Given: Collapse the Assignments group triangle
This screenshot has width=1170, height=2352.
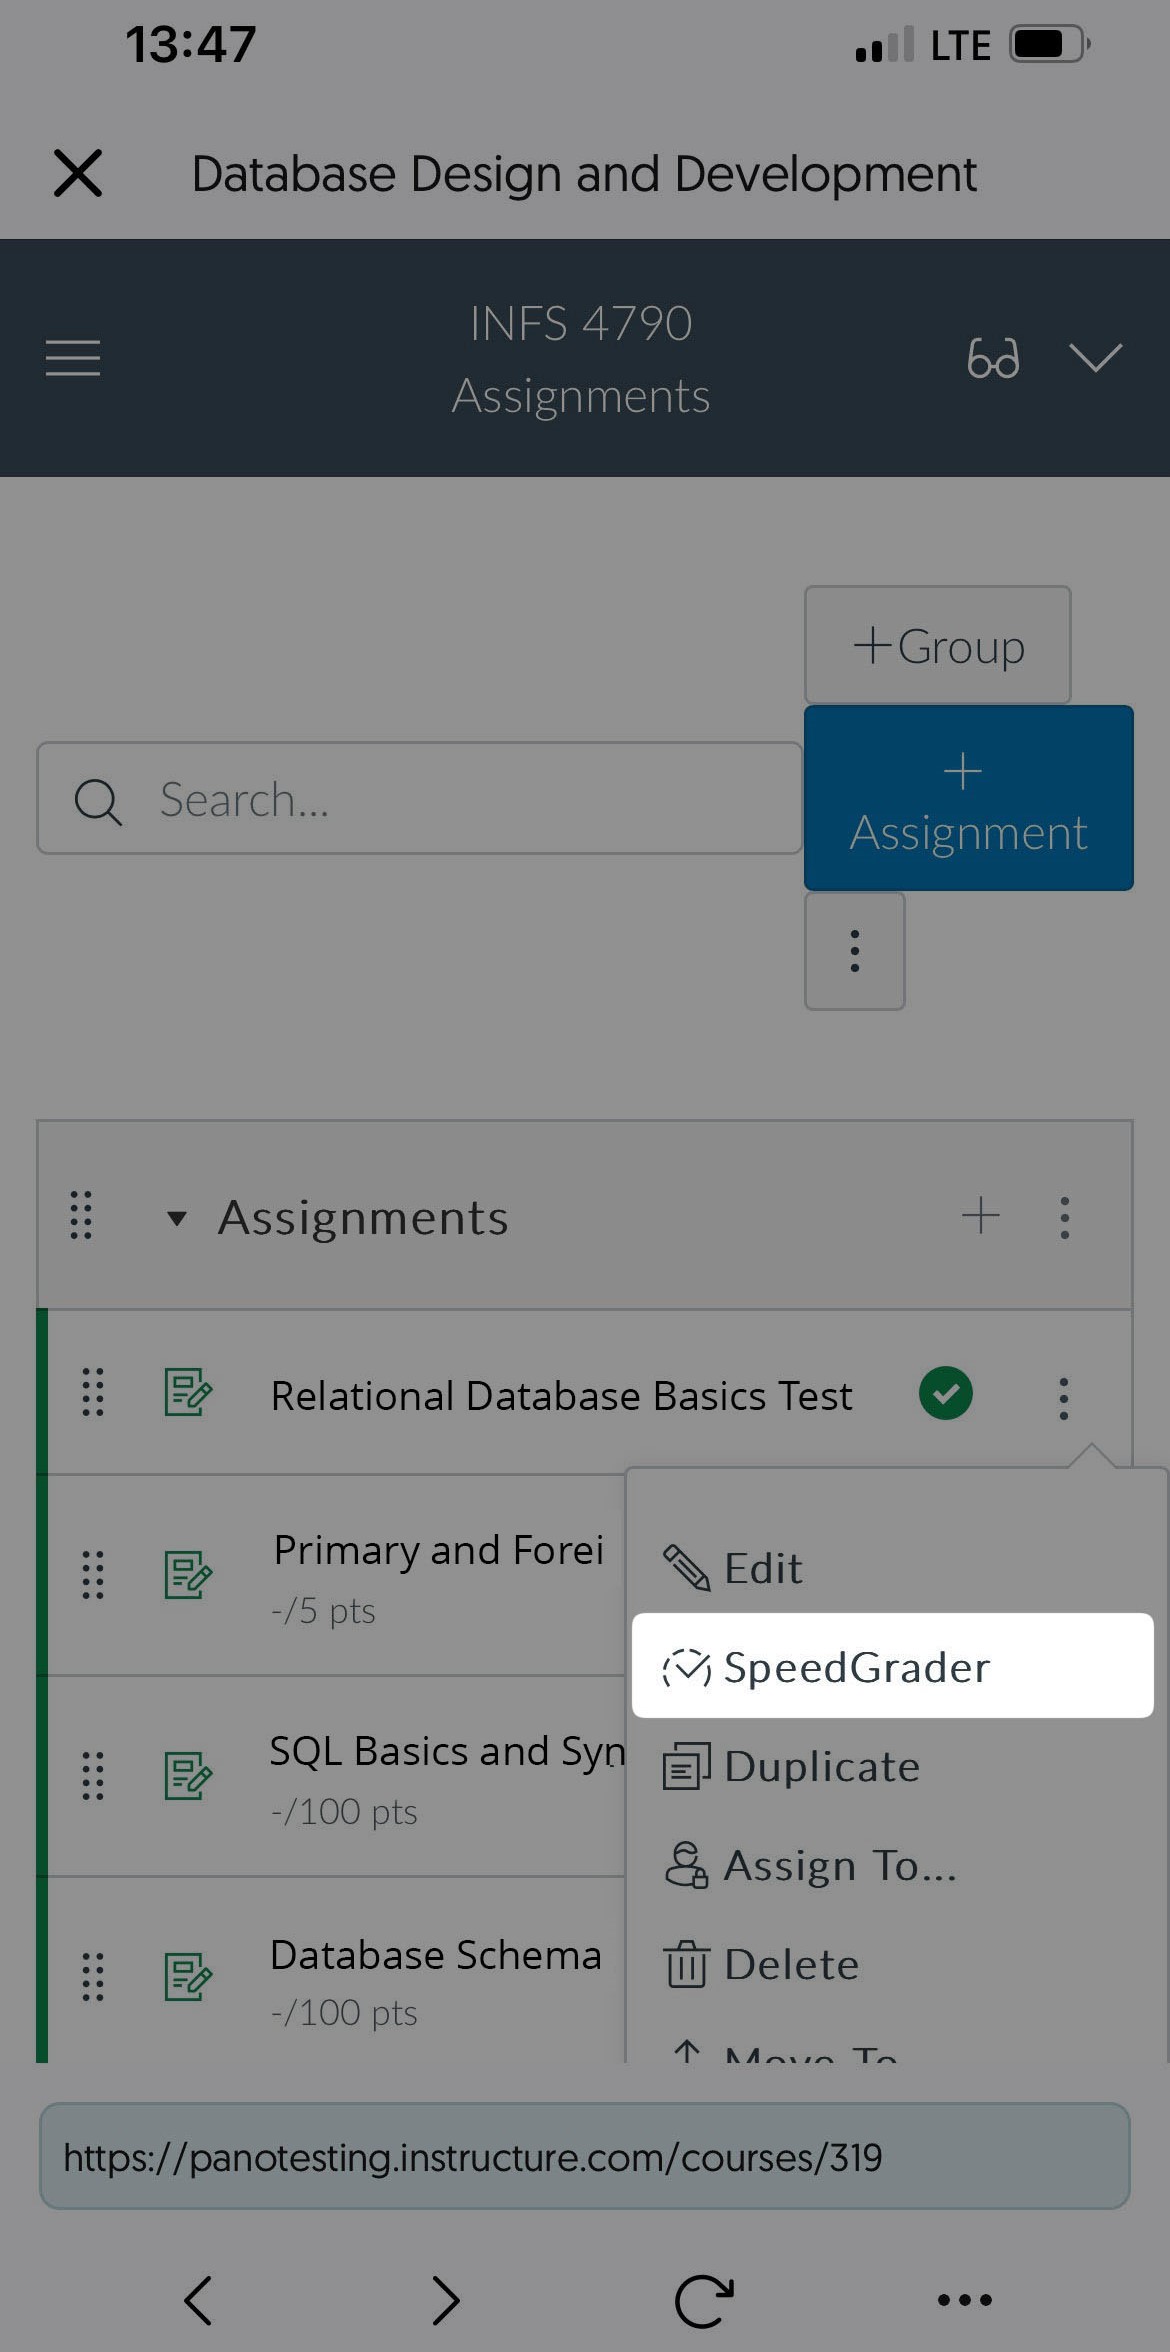Looking at the screenshot, I should [177, 1218].
